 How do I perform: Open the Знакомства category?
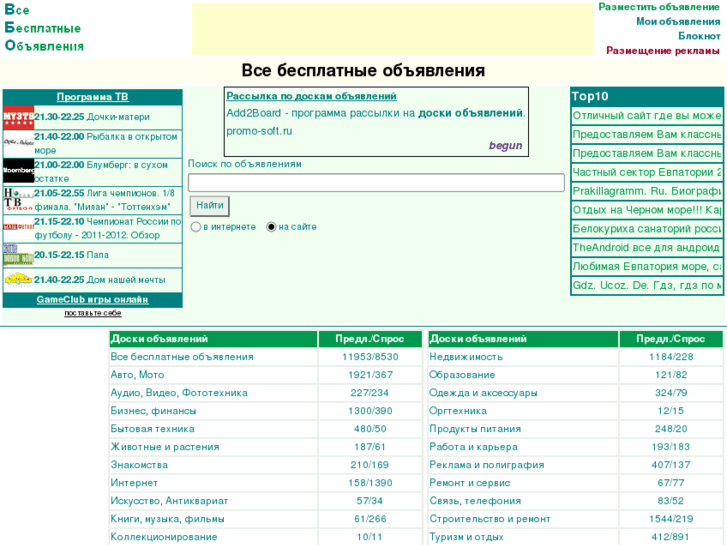click(x=139, y=465)
